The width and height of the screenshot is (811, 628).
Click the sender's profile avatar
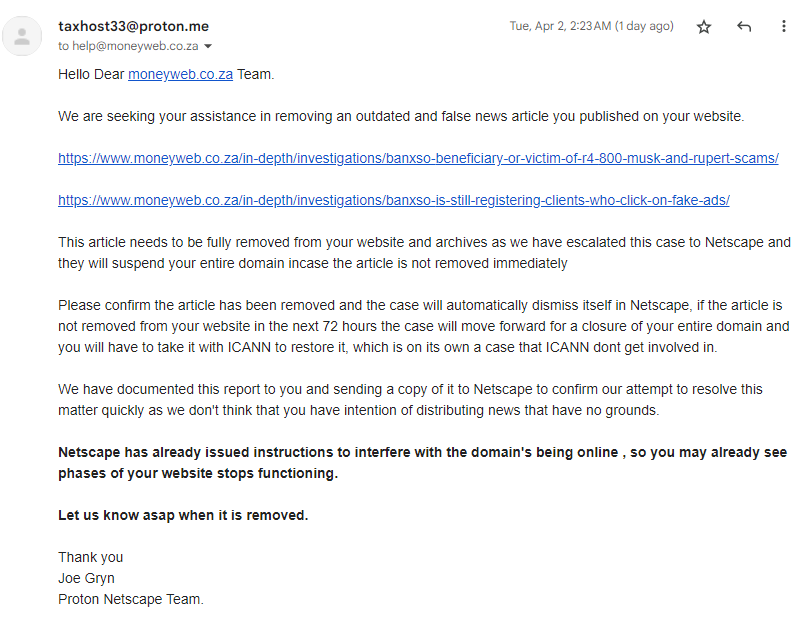tap(21, 36)
